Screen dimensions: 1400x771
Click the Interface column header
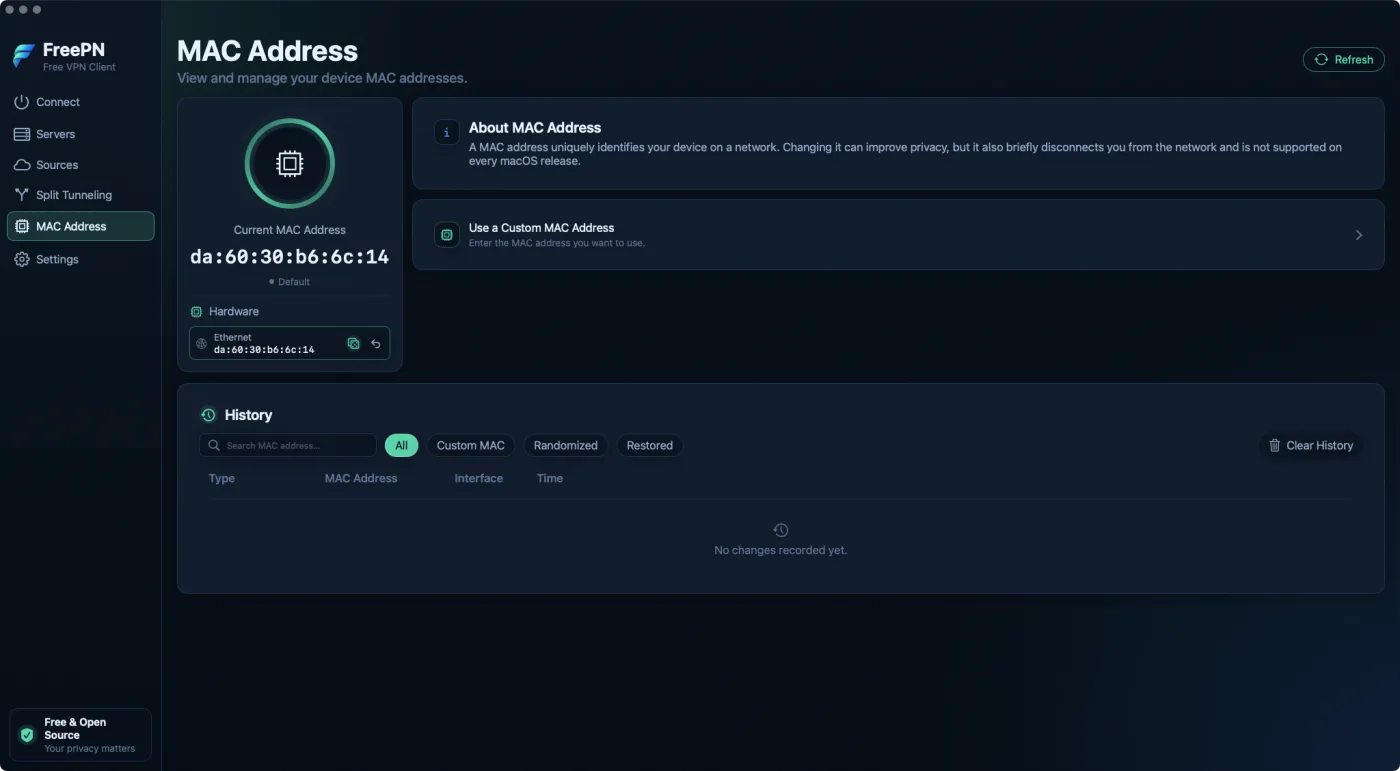pos(479,478)
